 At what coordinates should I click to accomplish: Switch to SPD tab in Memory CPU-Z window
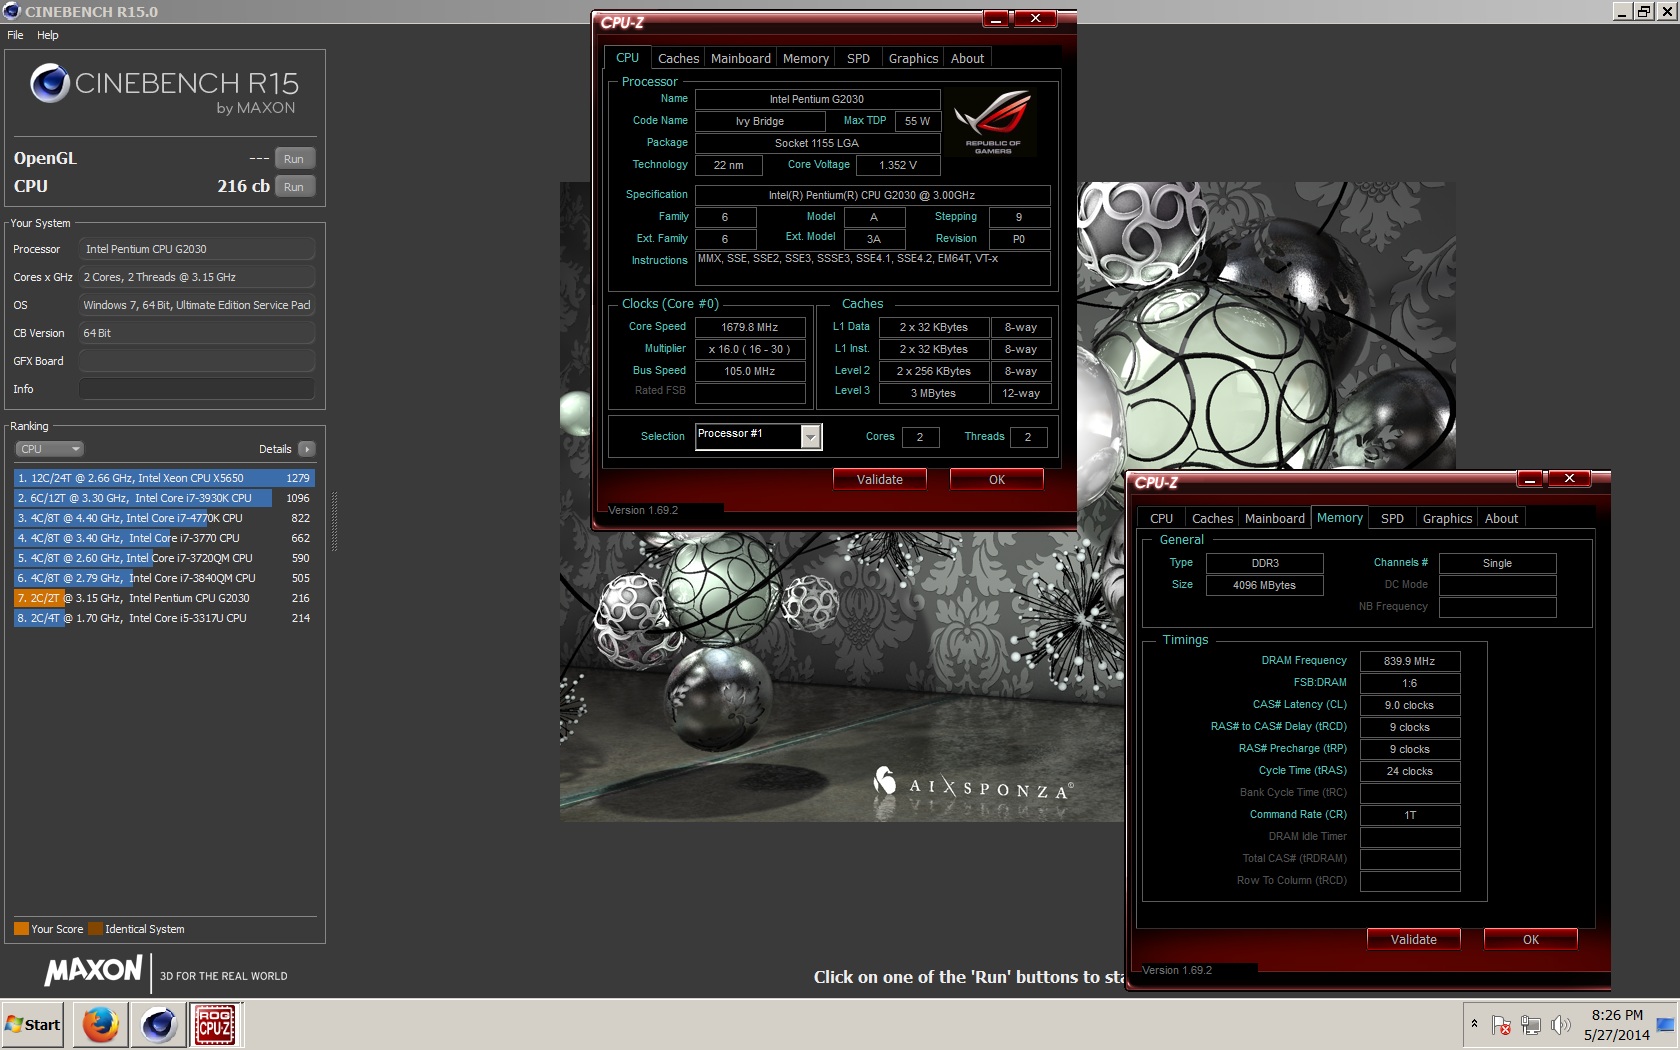click(1392, 519)
